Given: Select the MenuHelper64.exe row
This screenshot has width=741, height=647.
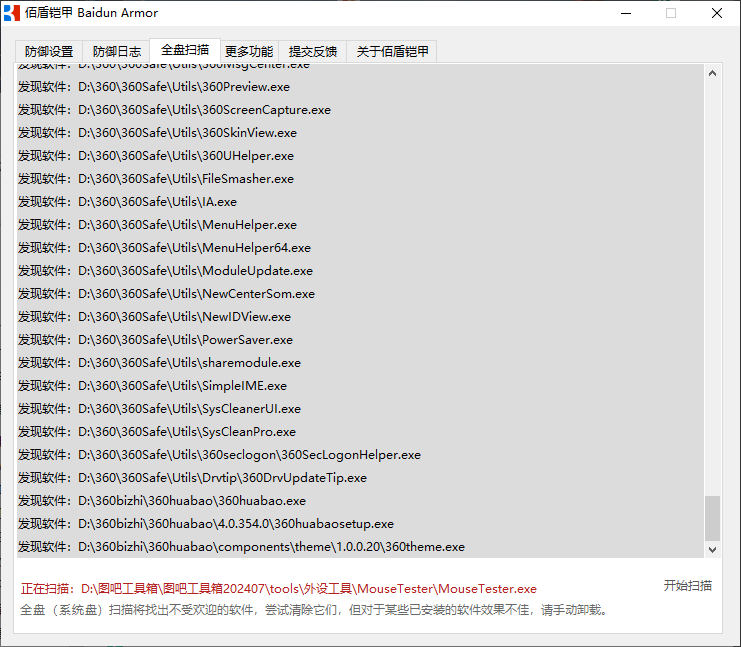Looking at the screenshot, I should pyautogui.click(x=360, y=248).
